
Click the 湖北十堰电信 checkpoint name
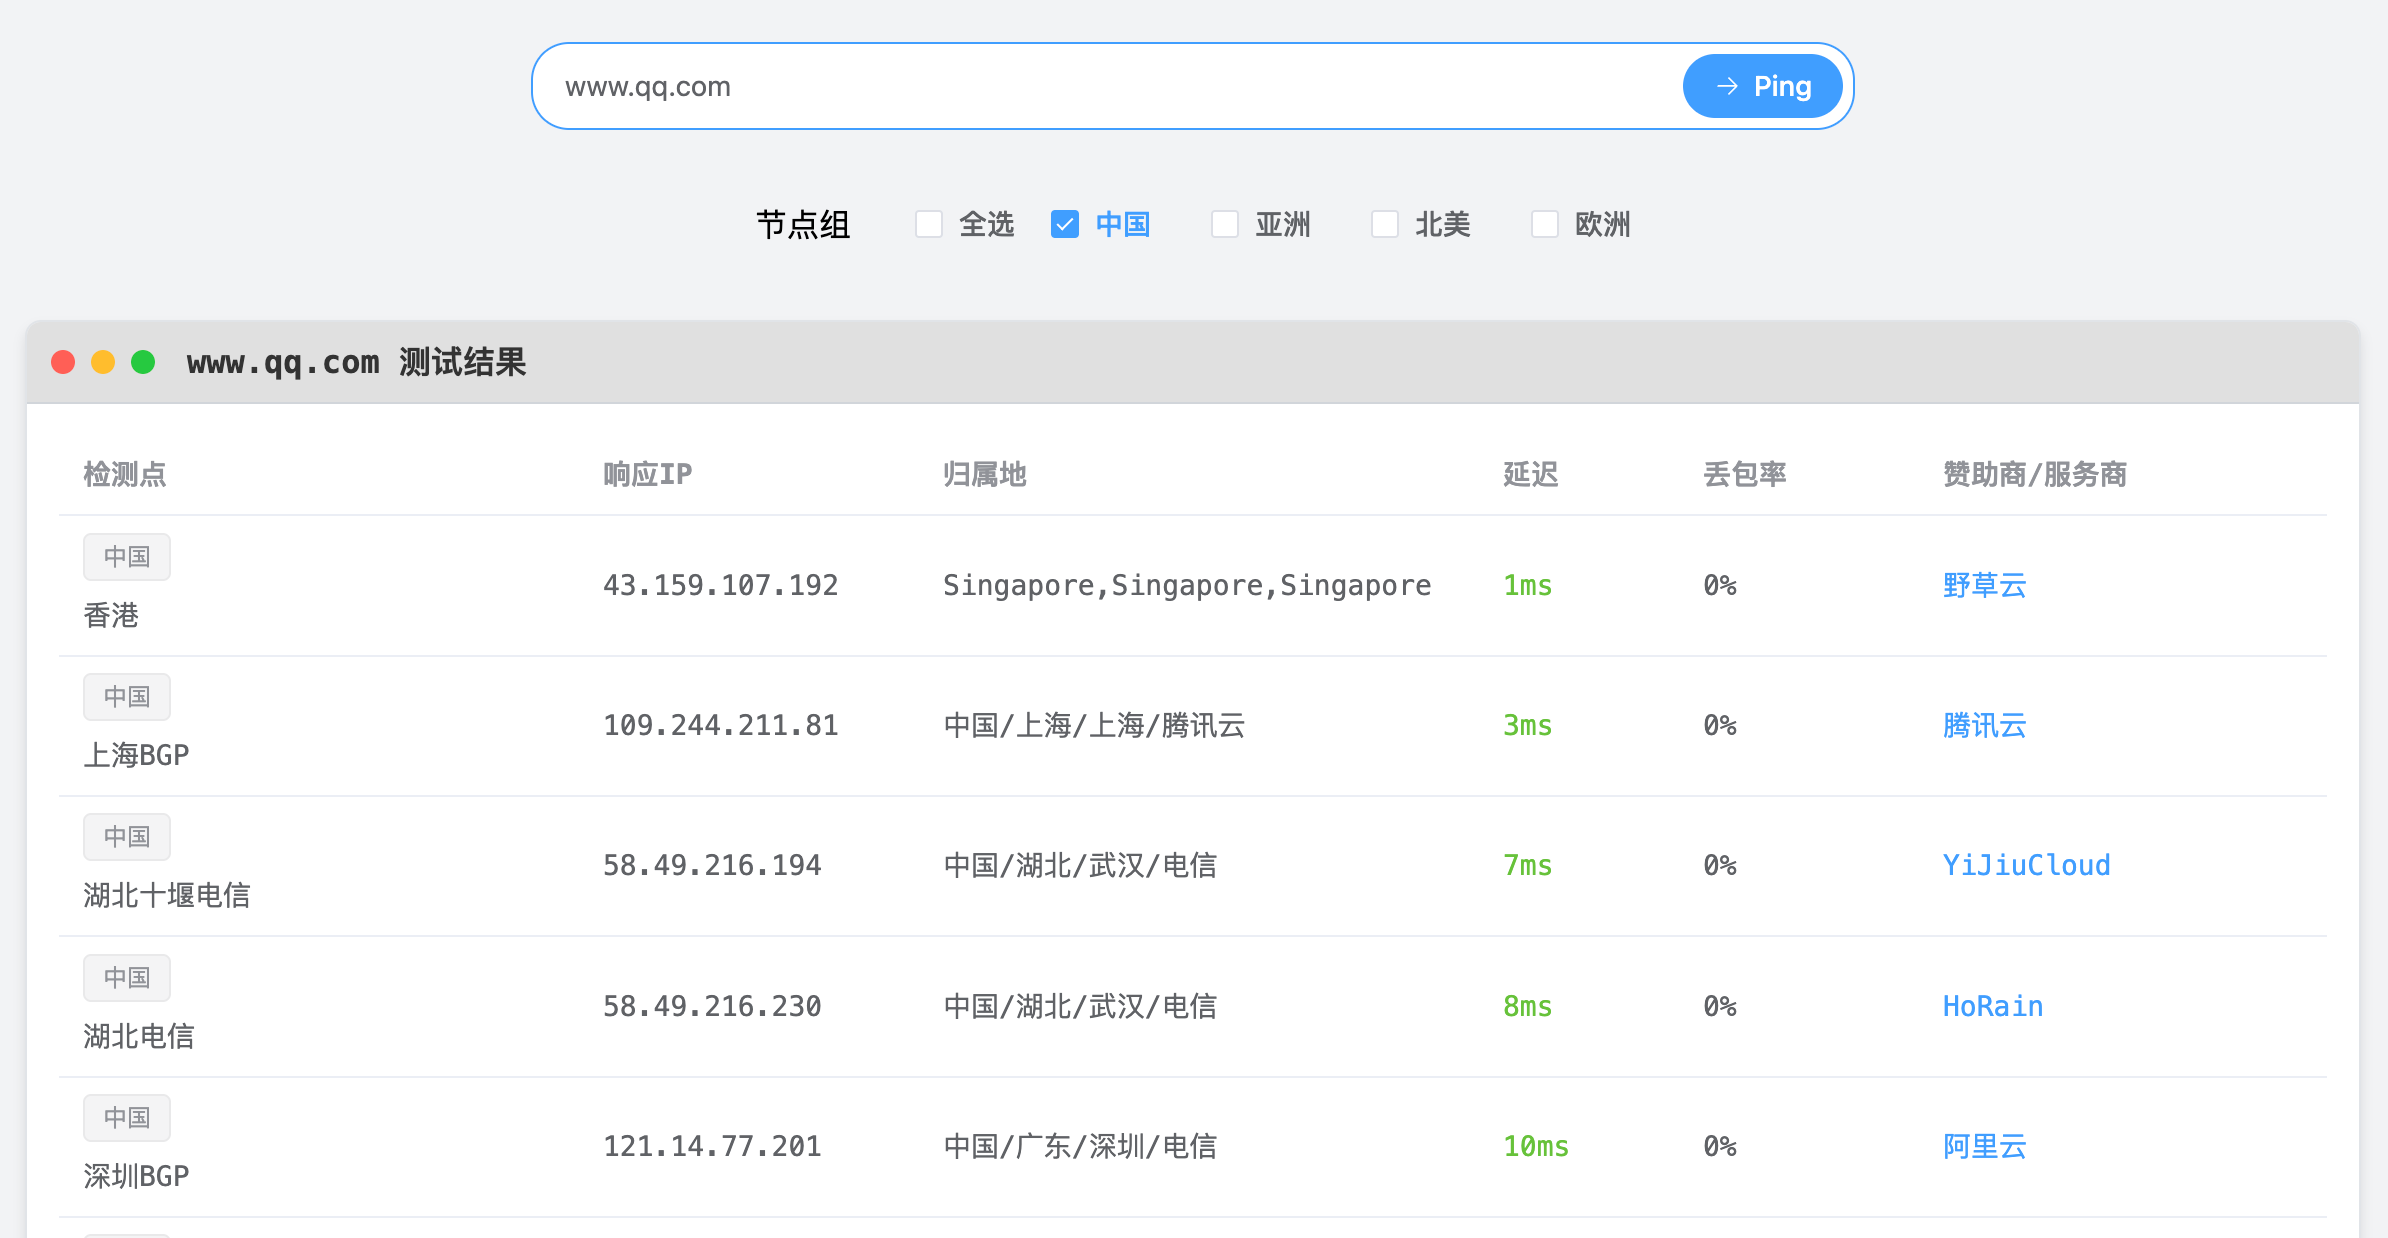coord(167,895)
